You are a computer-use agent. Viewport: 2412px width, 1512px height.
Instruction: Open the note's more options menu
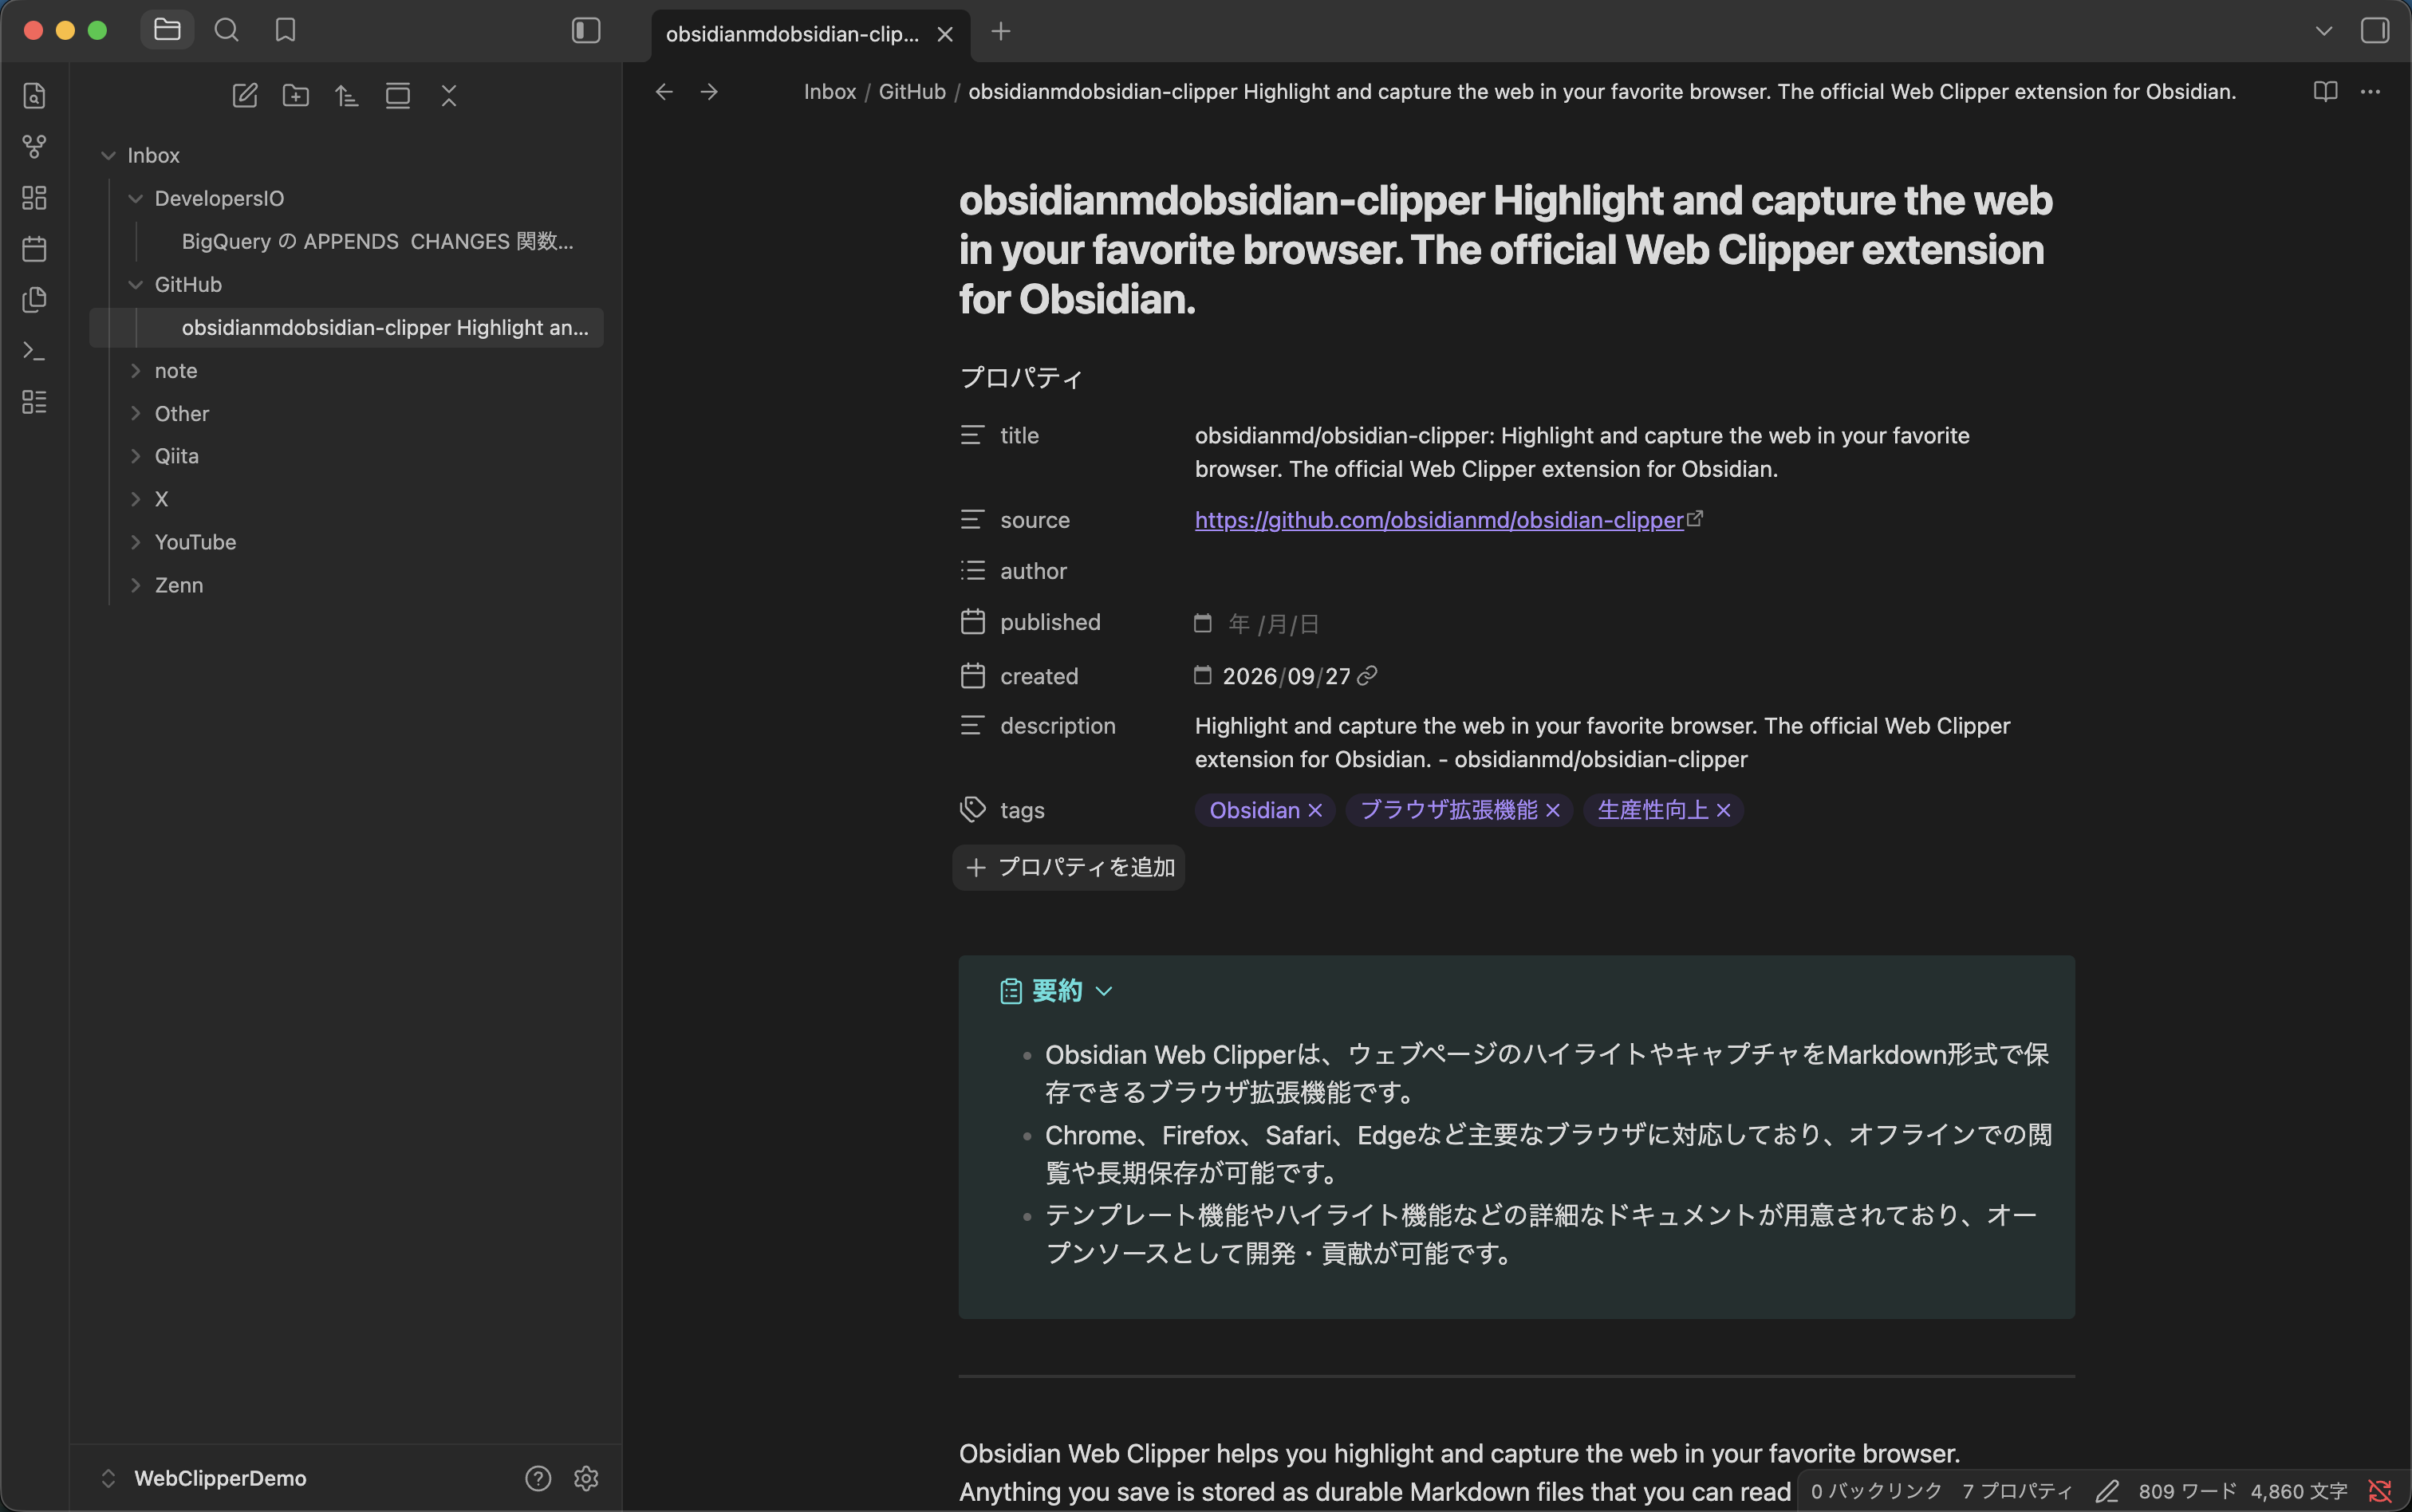pyautogui.click(x=2370, y=92)
